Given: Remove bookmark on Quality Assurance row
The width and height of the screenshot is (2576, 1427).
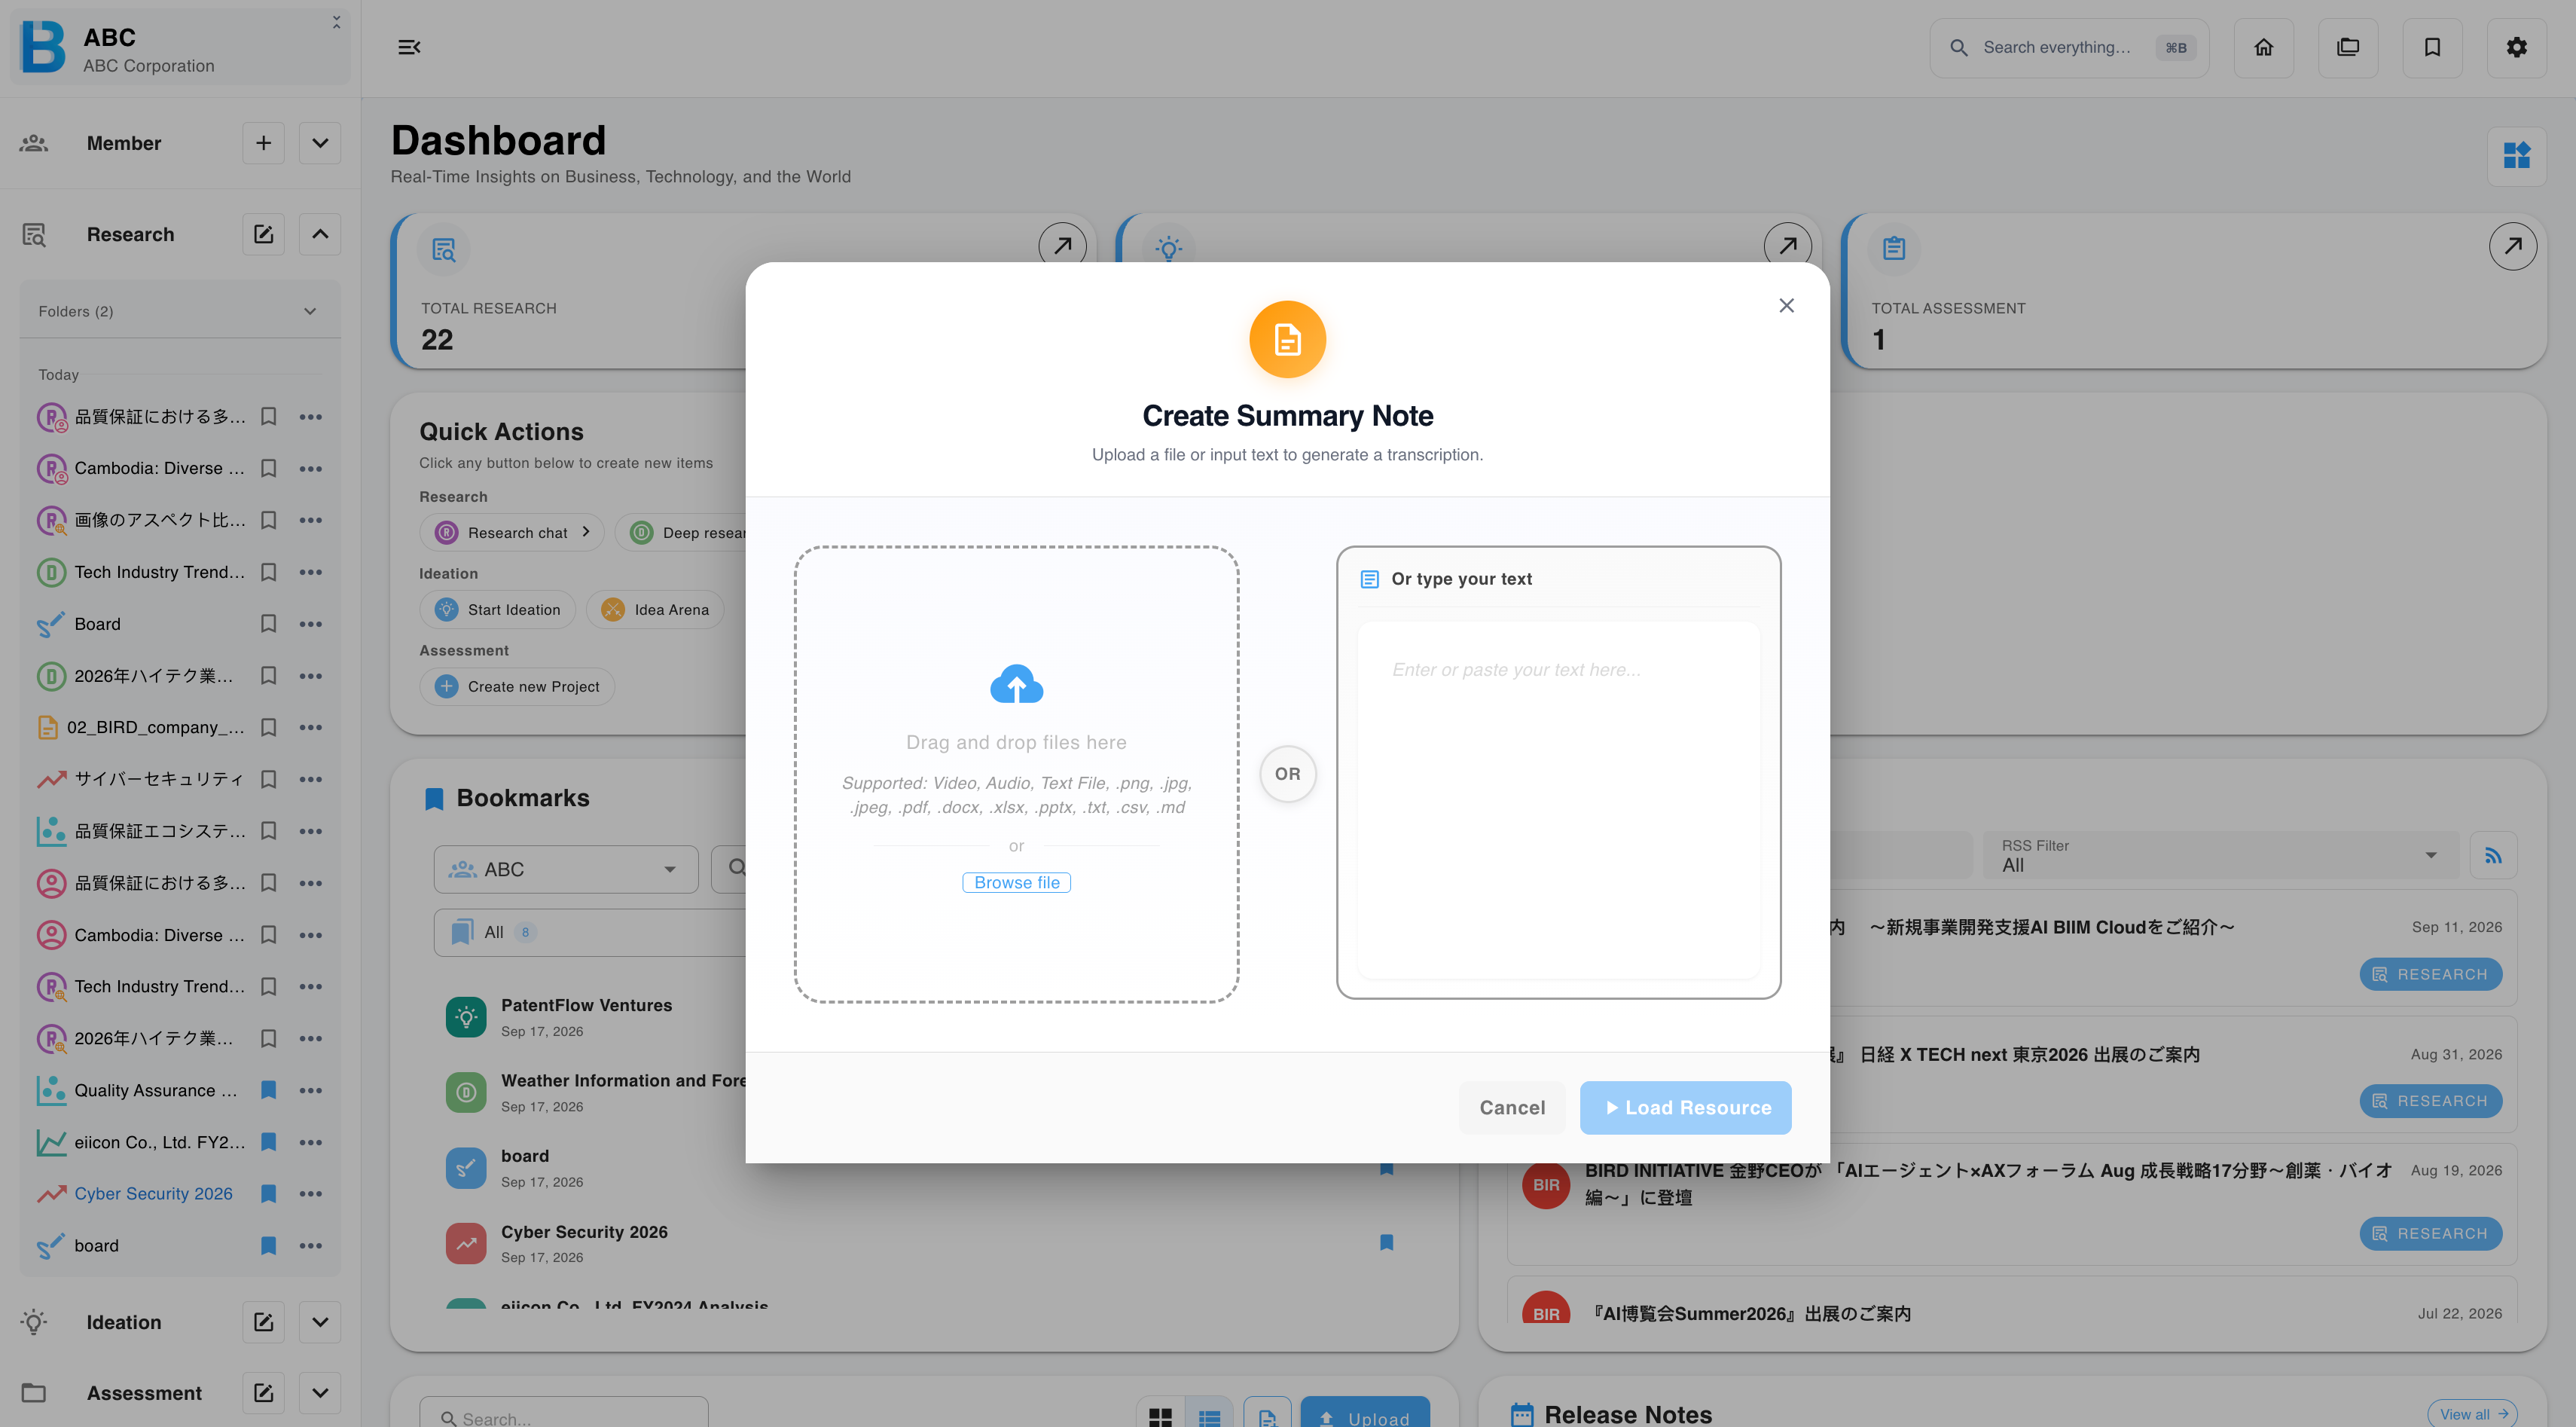Looking at the screenshot, I should click(268, 1090).
